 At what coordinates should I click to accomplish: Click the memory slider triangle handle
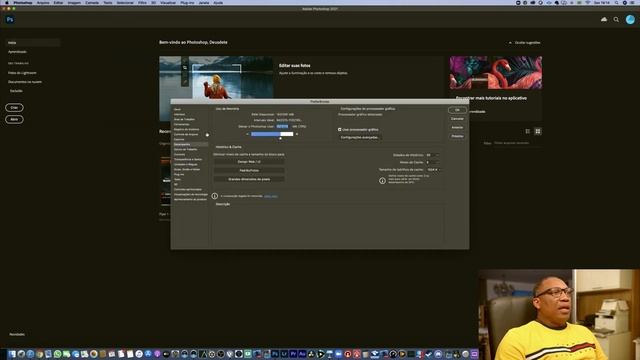280,138
